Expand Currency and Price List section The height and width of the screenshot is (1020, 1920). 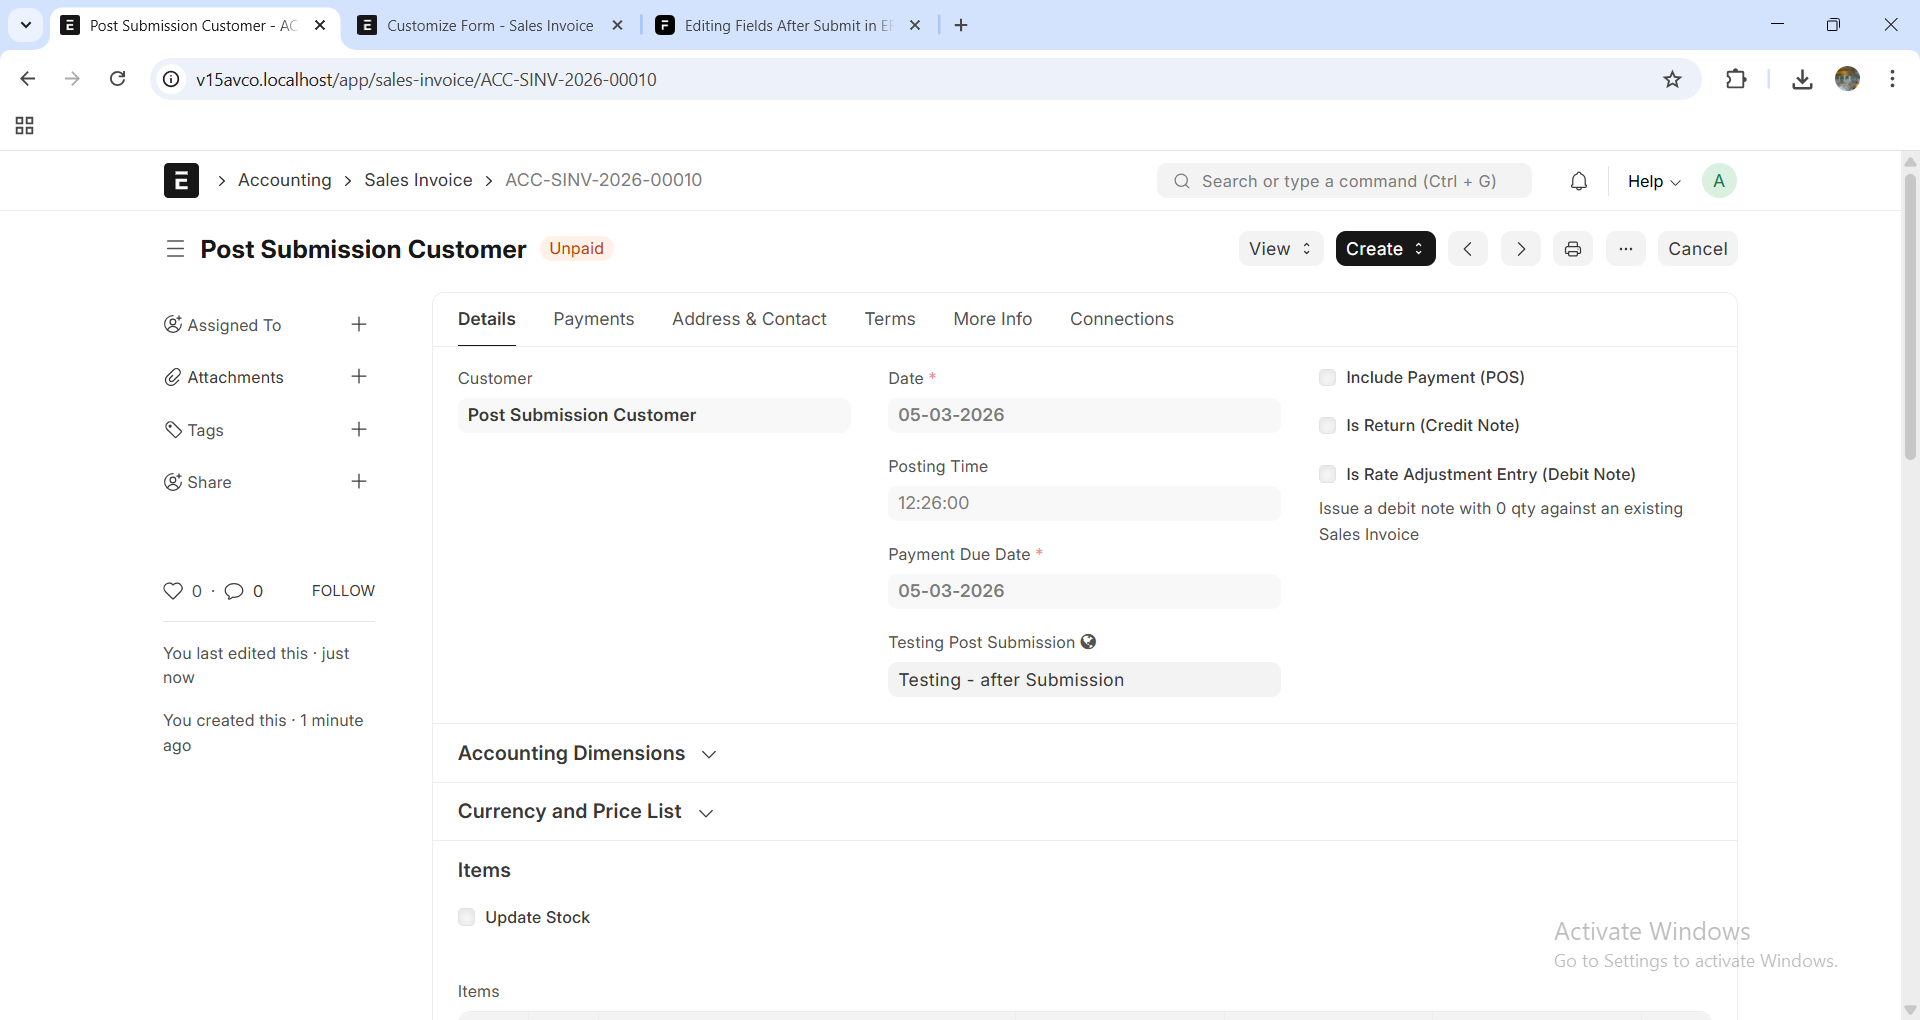(585, 812)
